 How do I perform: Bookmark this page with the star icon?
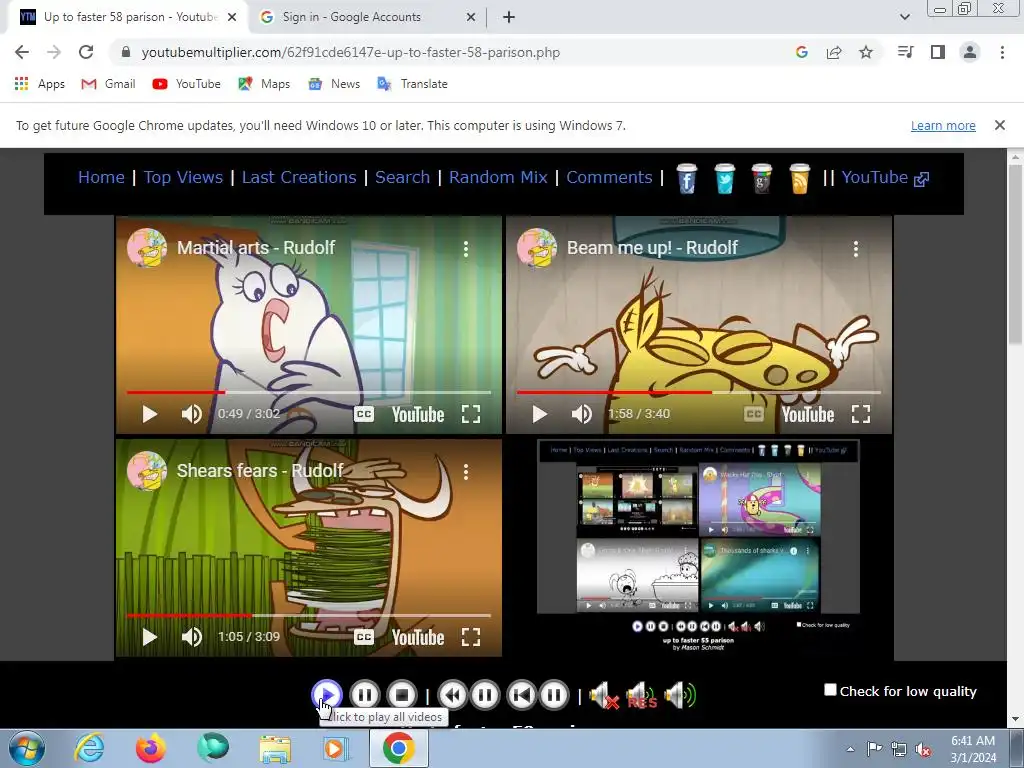pos(866,52)
